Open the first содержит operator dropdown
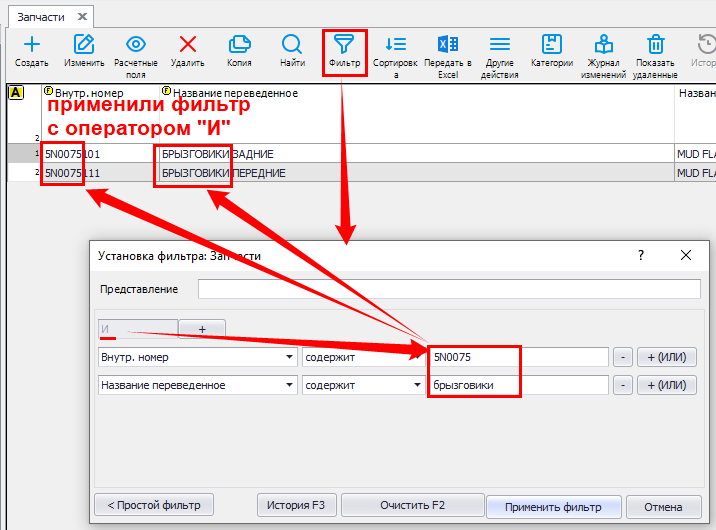 tap(415, 357)
